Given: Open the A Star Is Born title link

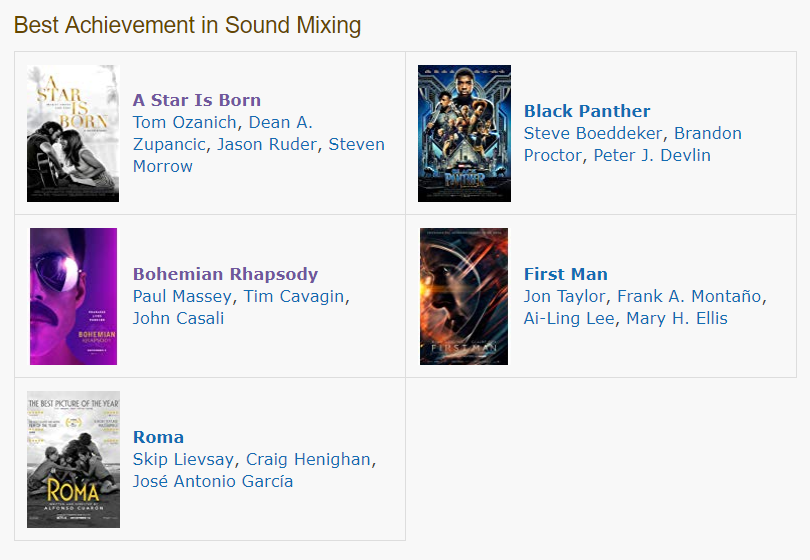Looking at the screenshot, I should [197, 100].
